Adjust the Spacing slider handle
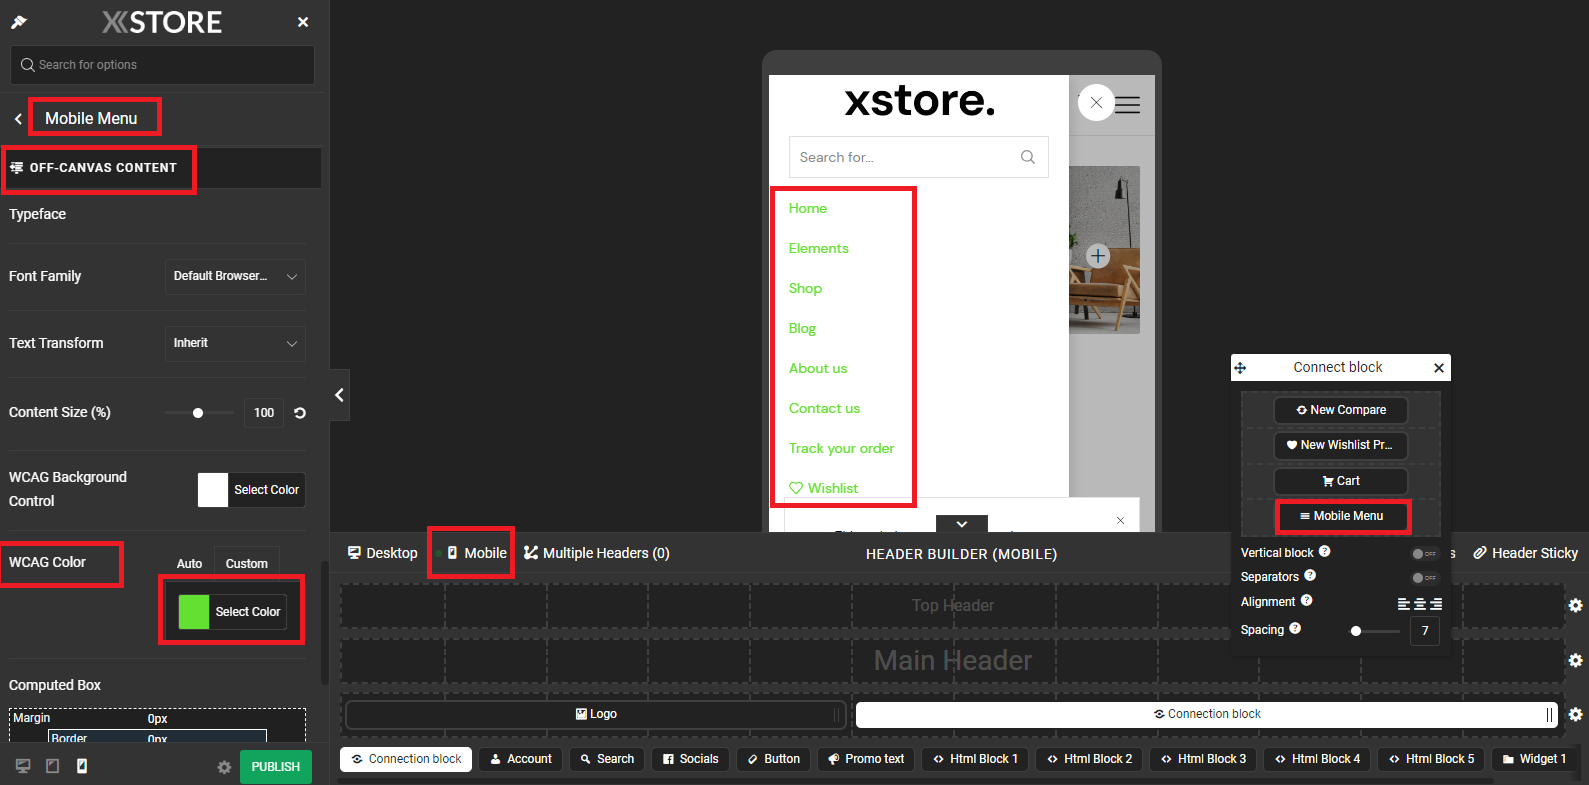The image size is (1589, 785). (x=1356, y=631)
